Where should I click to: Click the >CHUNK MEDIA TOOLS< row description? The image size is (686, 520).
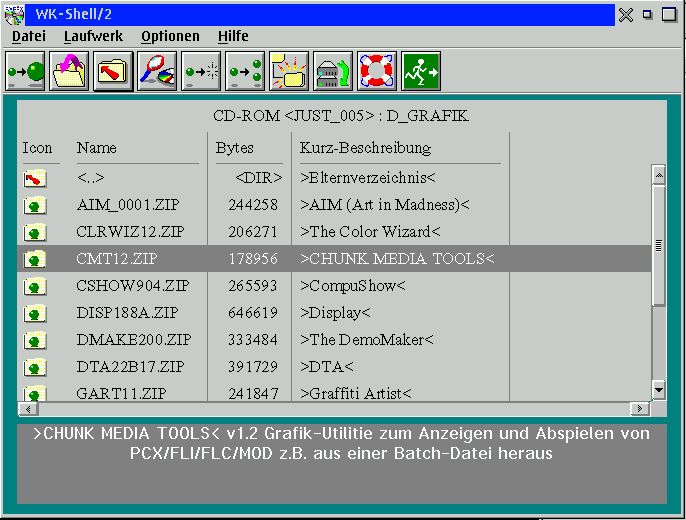click(x=397, y=259)
